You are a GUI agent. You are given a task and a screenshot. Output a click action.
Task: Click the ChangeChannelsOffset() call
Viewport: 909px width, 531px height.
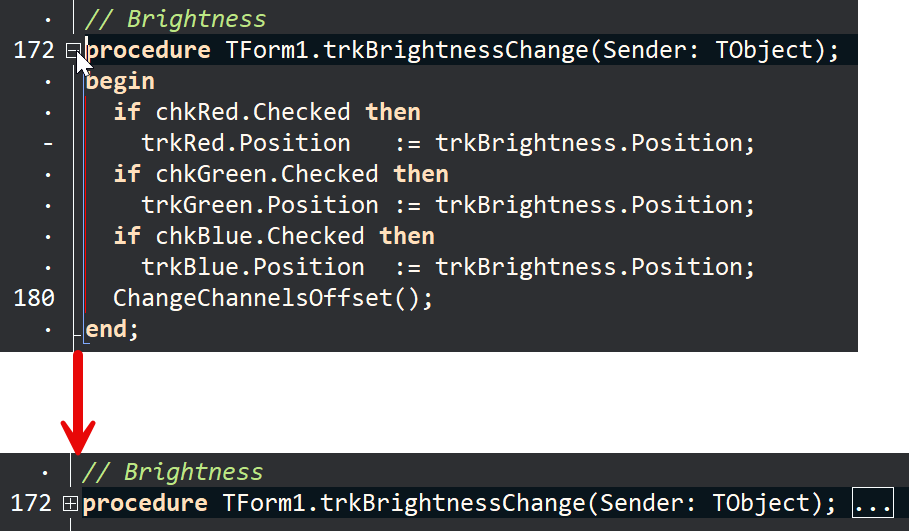point(273,299)
